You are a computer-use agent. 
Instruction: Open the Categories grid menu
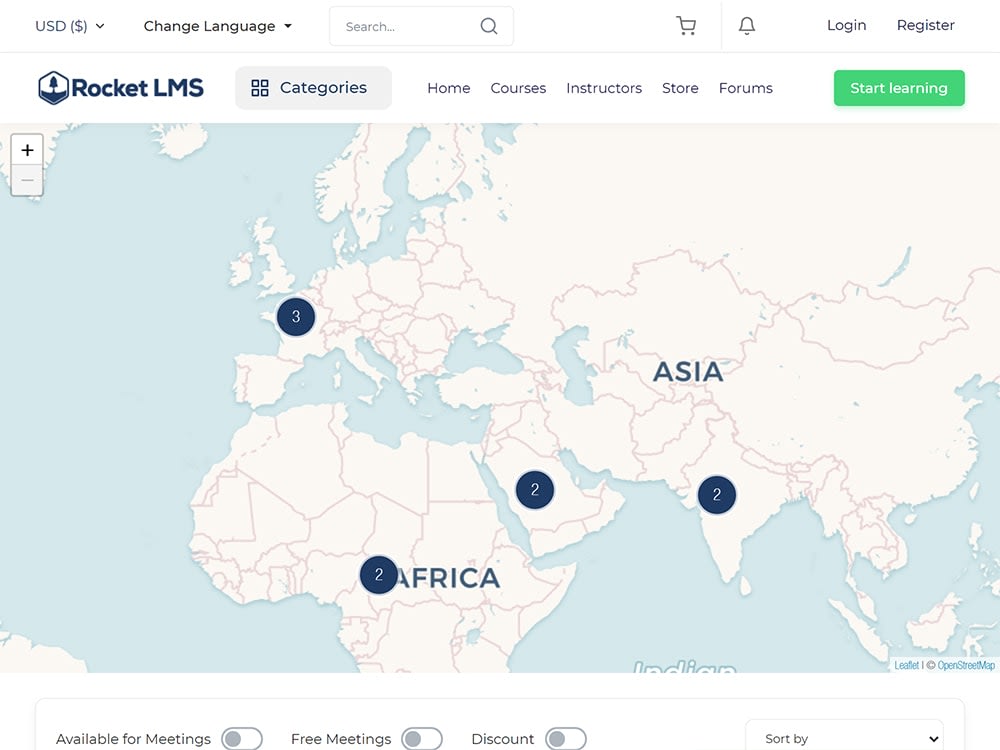click(x=313, y=88)
